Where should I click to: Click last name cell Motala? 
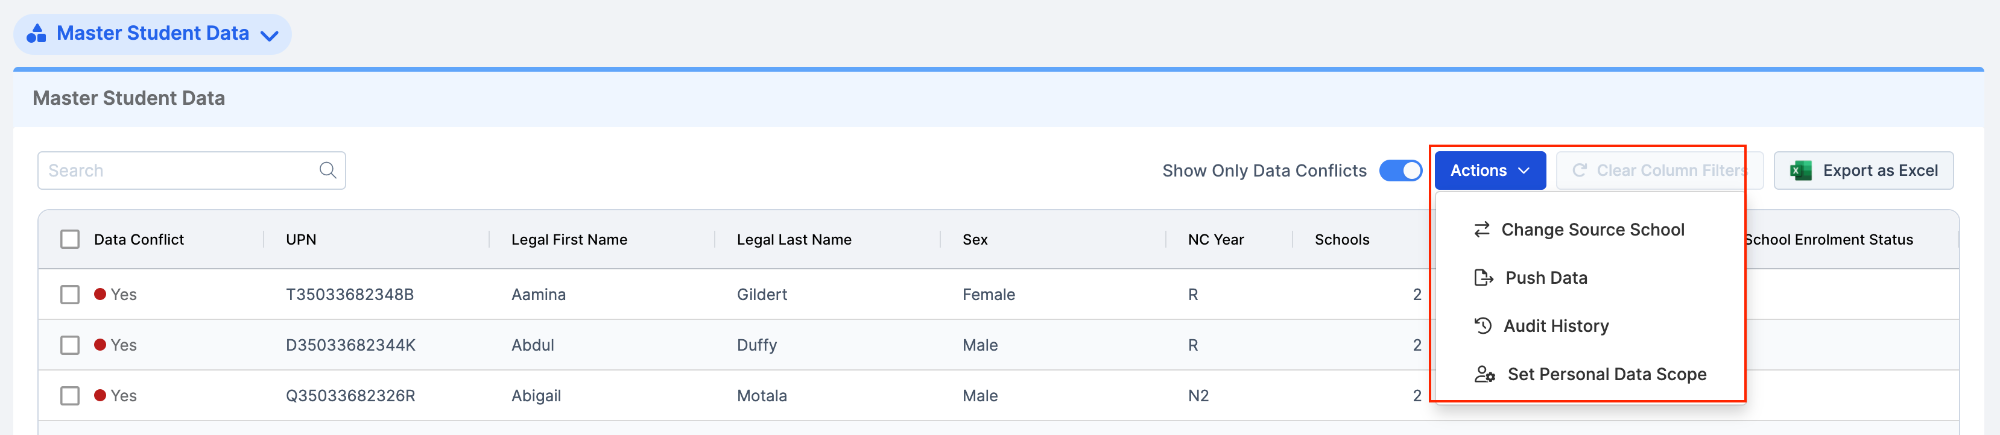762,396
